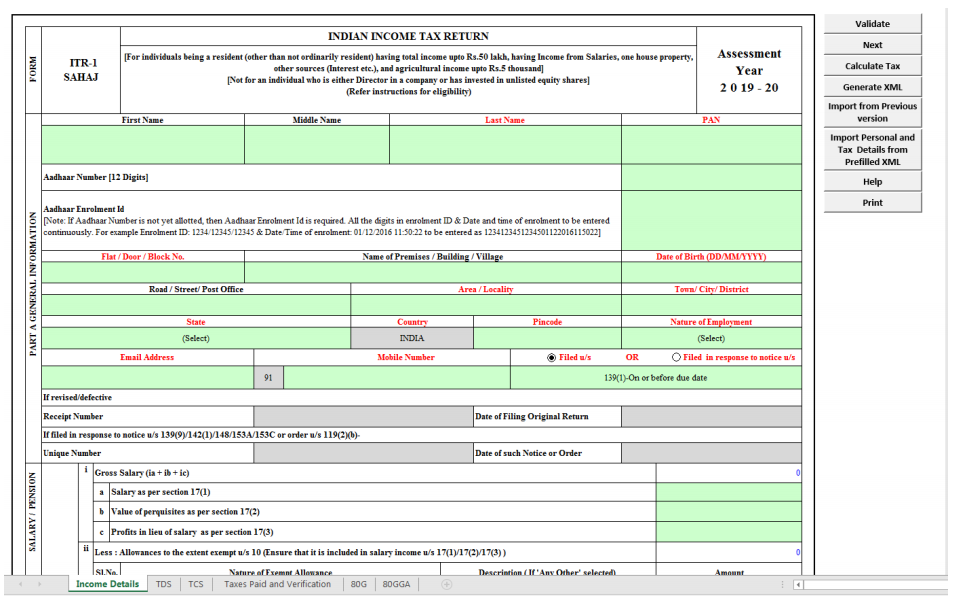Open the Taxes Paid and Verification tab
Viewport: 977px width, 615px height.
pyautogui.click(x=277, y=584)
